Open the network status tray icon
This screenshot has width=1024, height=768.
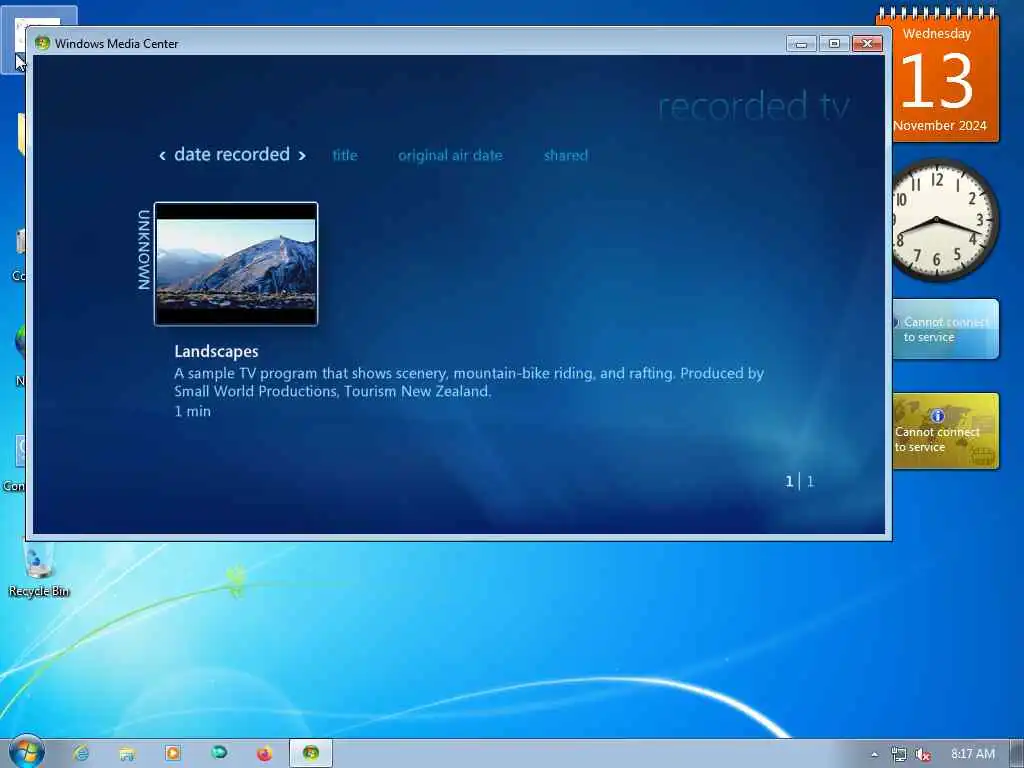coord(899,754)
